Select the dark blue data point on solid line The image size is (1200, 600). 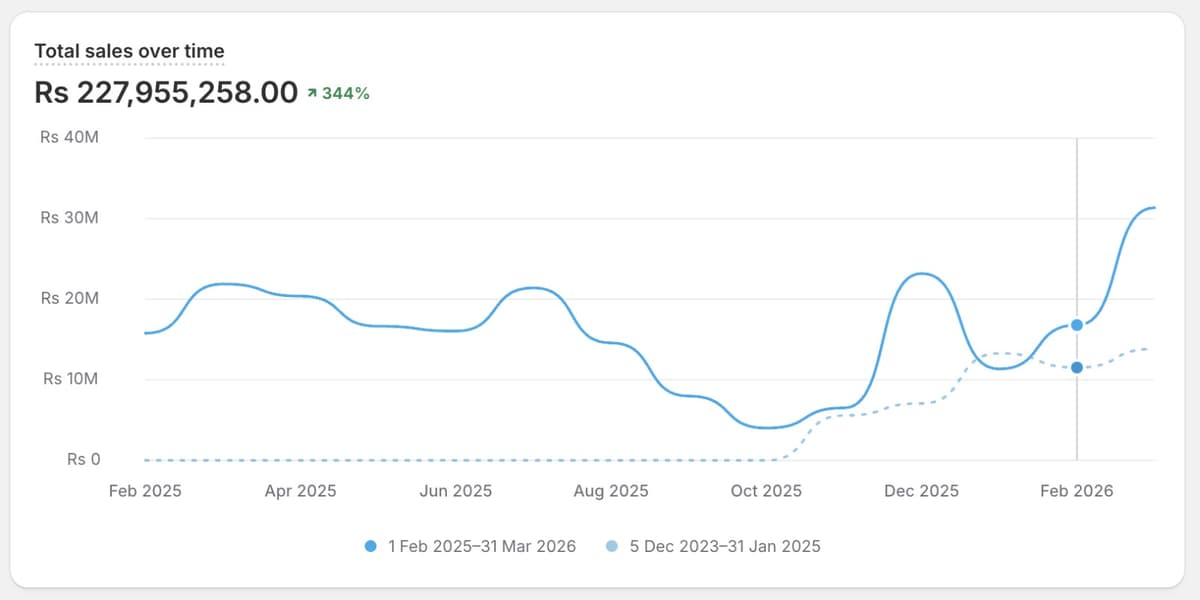pos(1076,324)
